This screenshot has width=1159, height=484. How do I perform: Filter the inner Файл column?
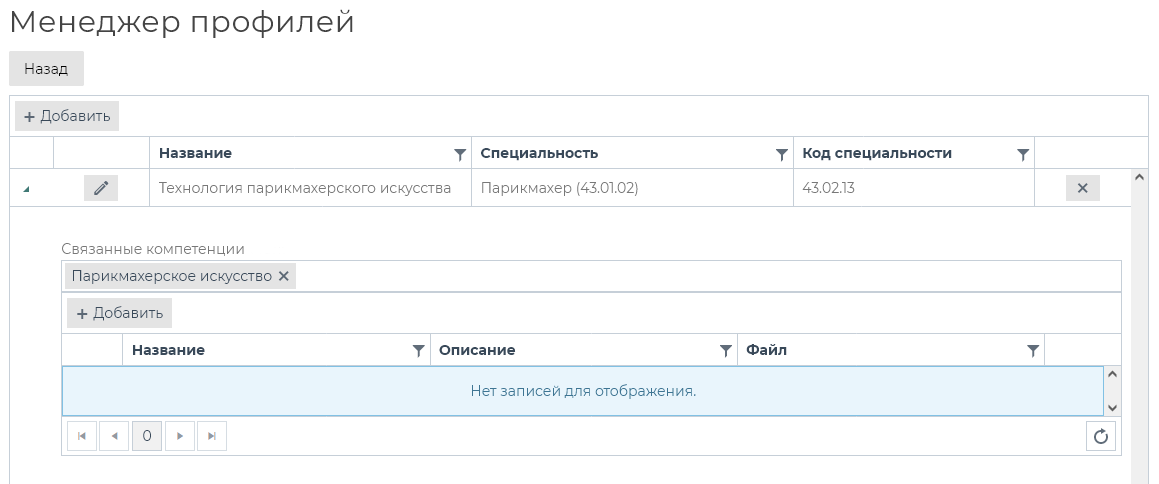(1033, 351)
